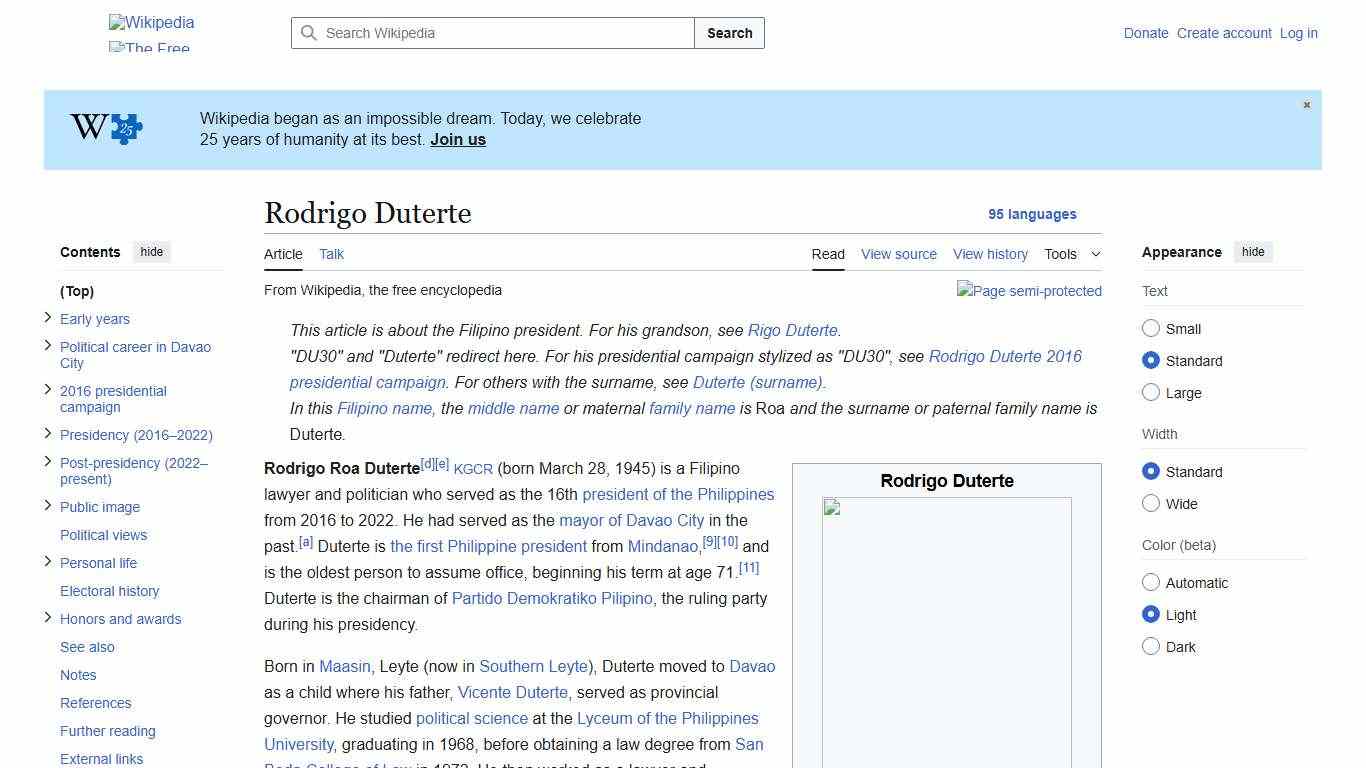The image size is (1366, 768).
Task: Click the Wikipedia 25th anniversary puzzle logo
Action: [103, 128]
